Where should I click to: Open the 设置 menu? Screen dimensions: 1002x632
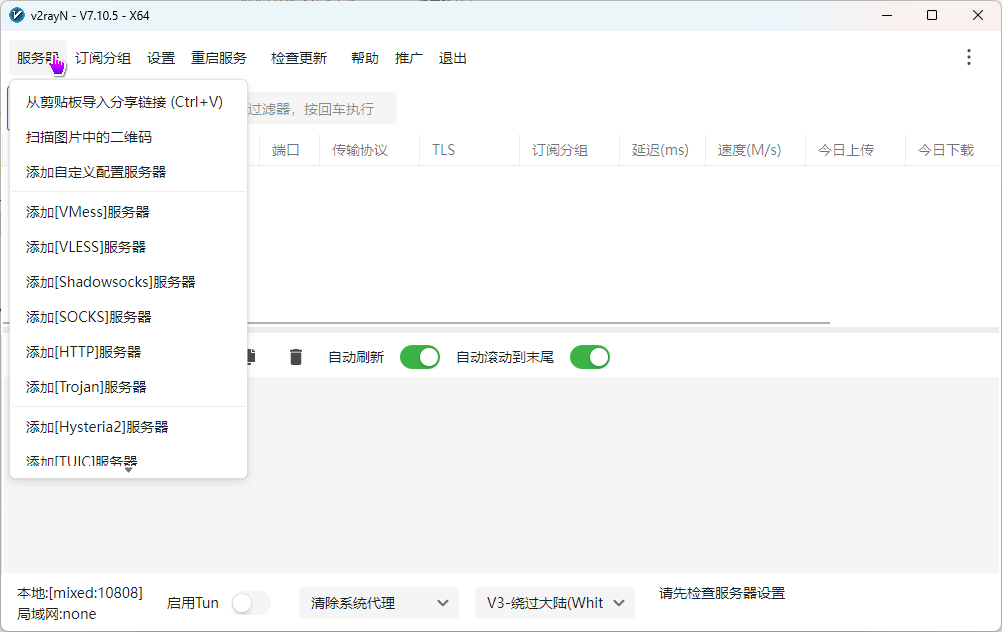(x=160, y=58)
